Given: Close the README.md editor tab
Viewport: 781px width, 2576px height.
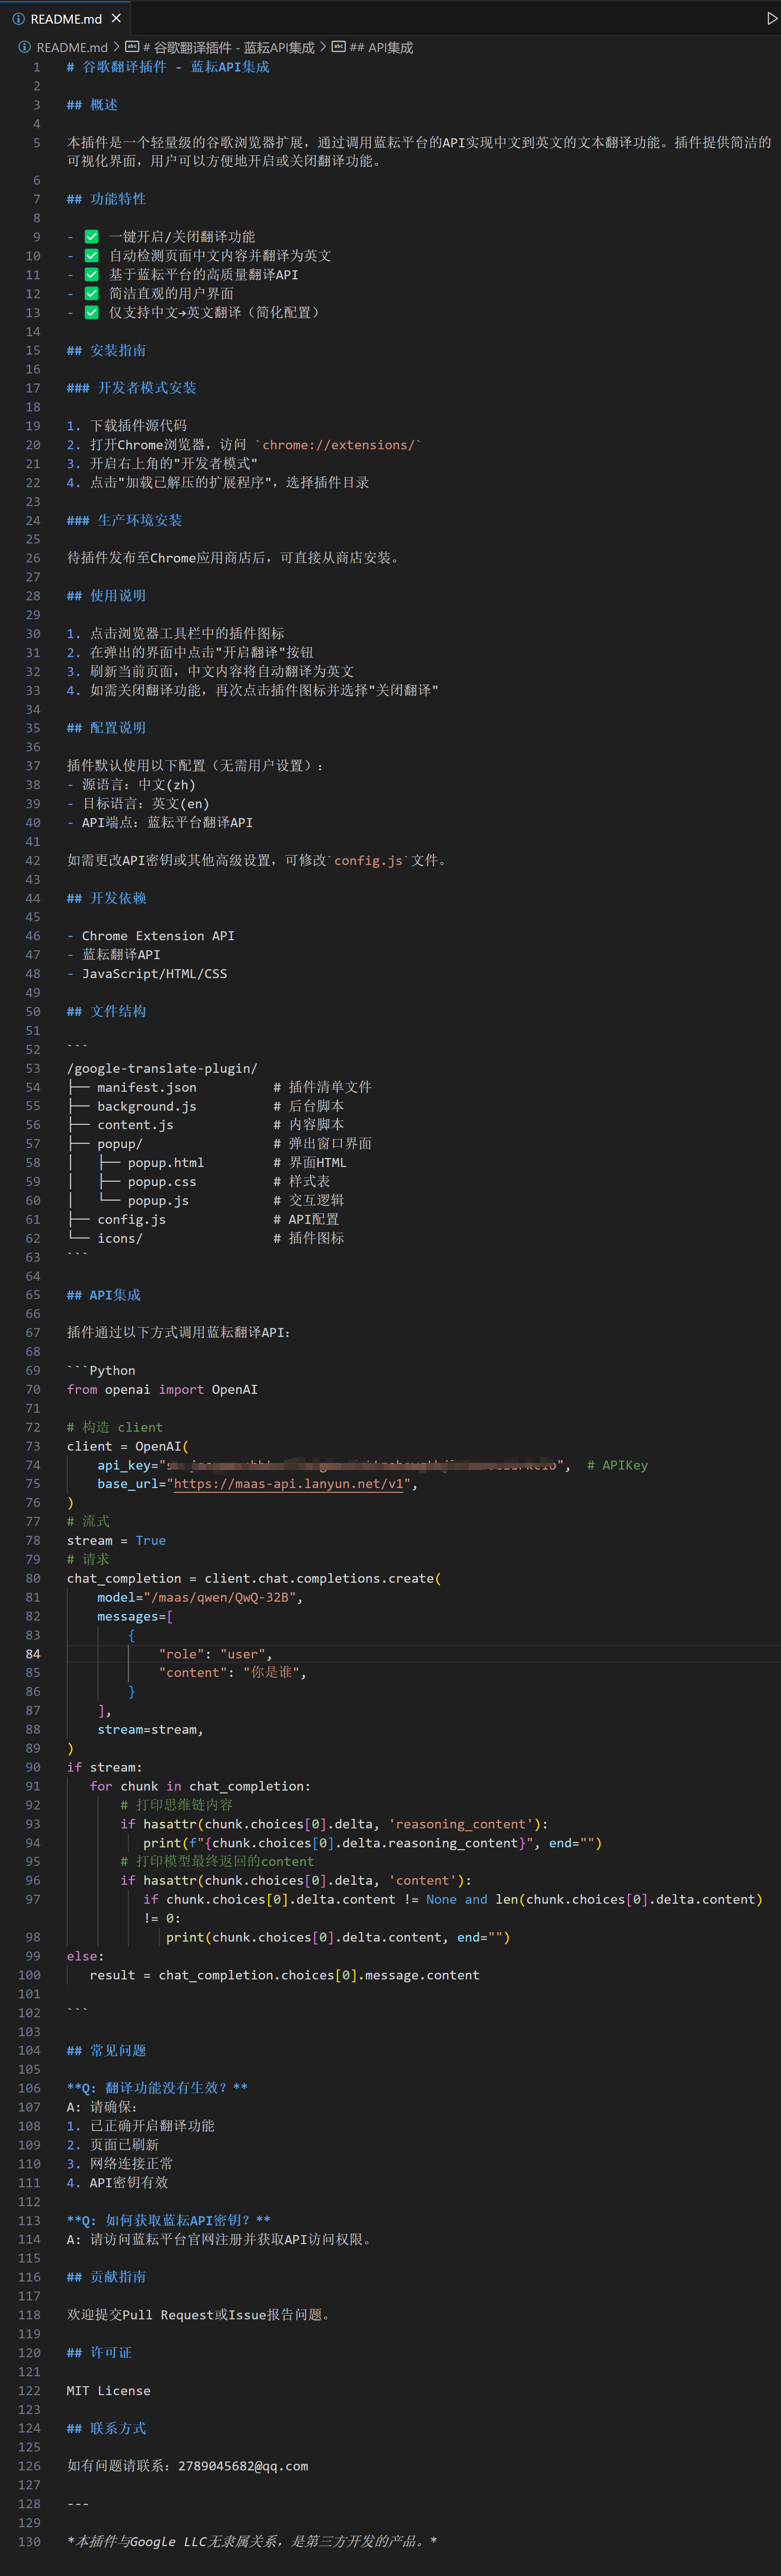Looking at the screenshot, I should [116, 18].
